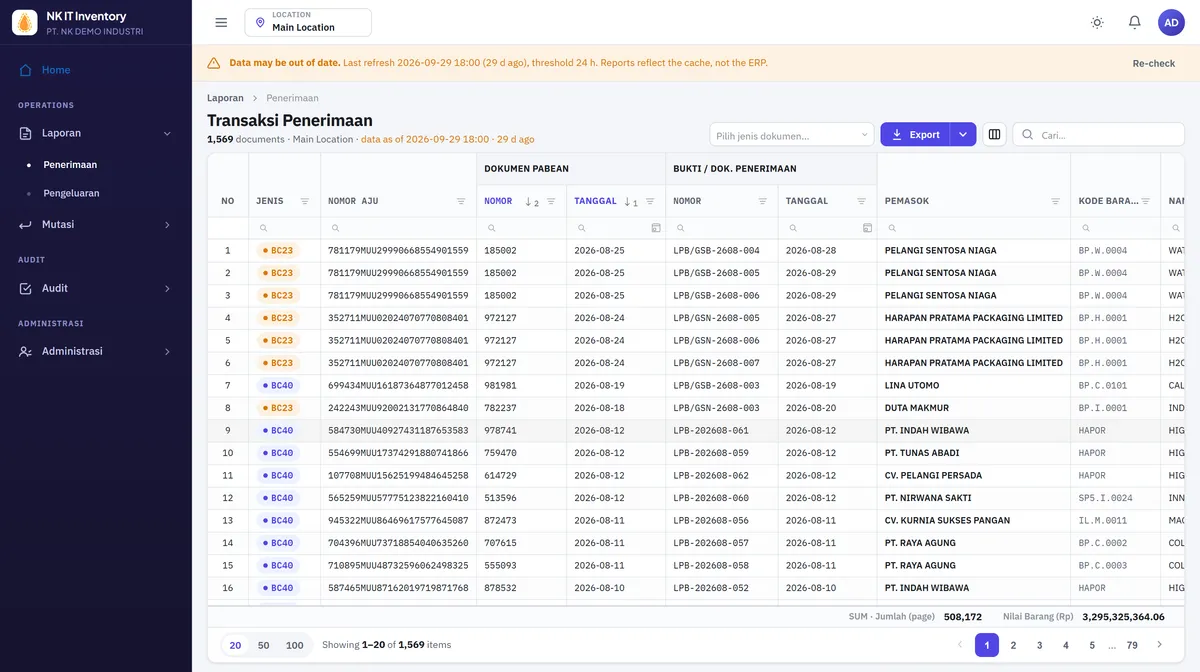Open the Export options dropdown arrow
1200x672 pixels.
pyautogui.click(x=963, y=135)
